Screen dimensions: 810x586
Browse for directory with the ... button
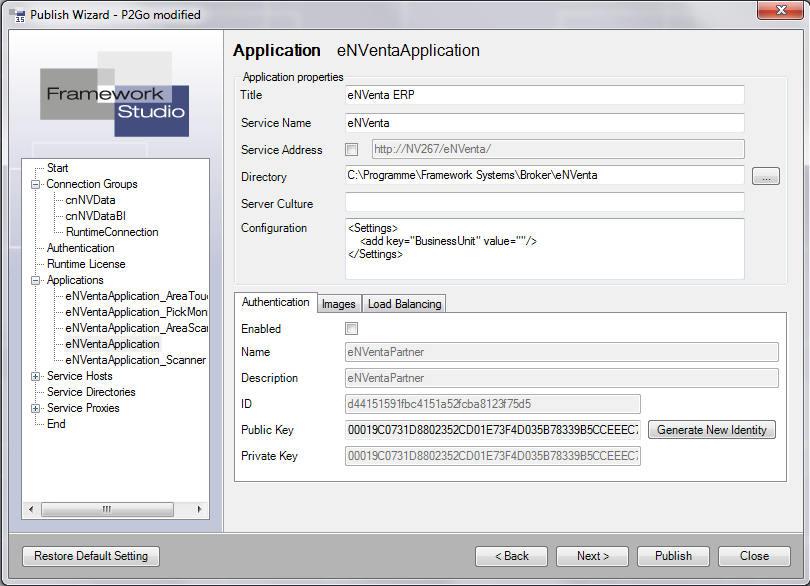[766, 176]
